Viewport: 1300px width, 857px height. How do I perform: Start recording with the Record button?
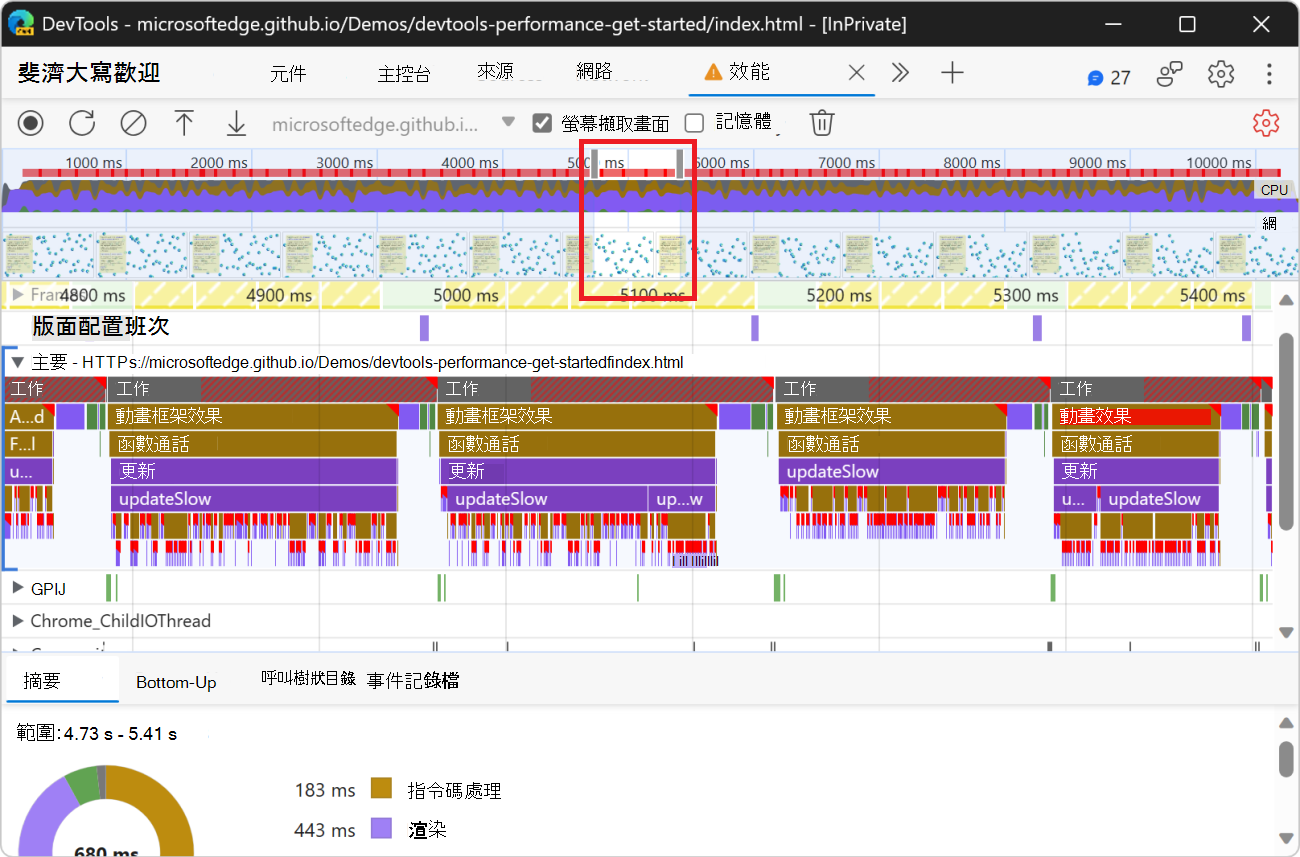tap(31, 123)
